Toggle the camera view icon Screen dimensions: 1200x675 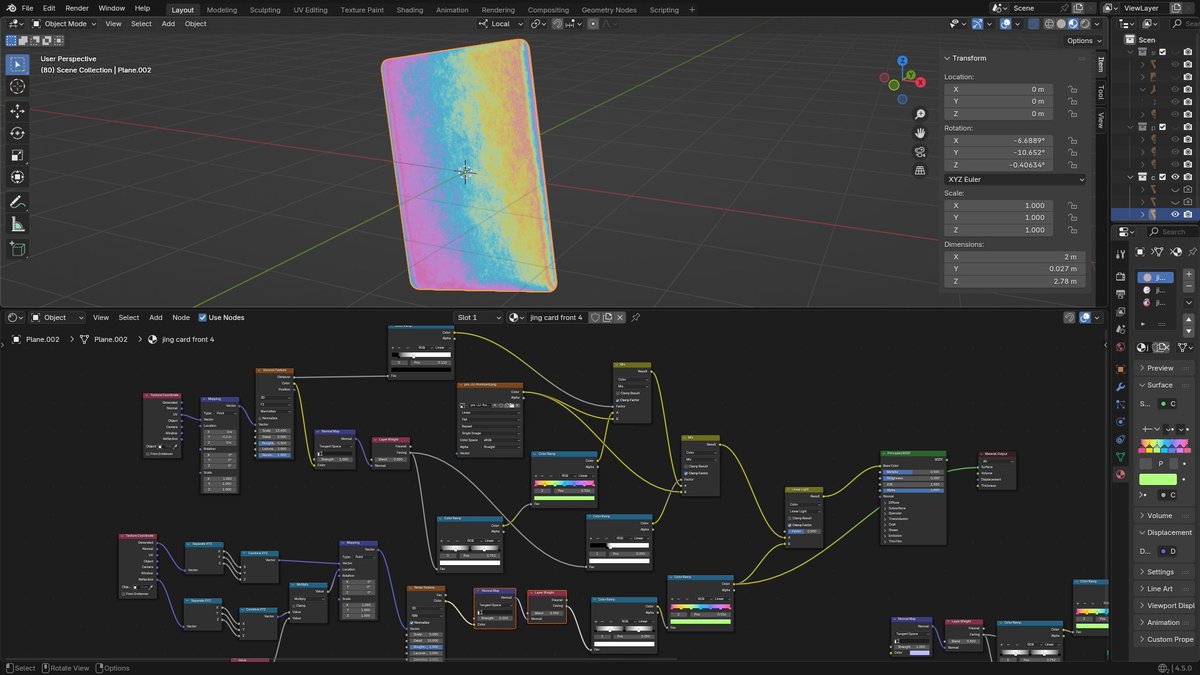920,151
